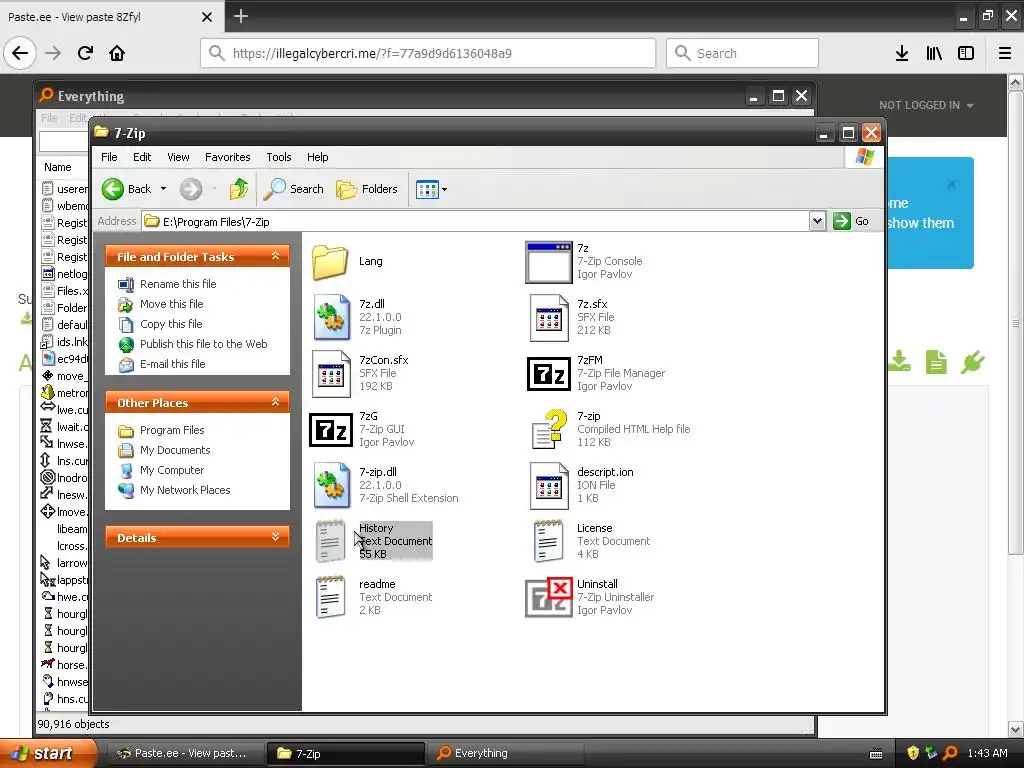Open the browser Library icon

[x=934, y=53]
